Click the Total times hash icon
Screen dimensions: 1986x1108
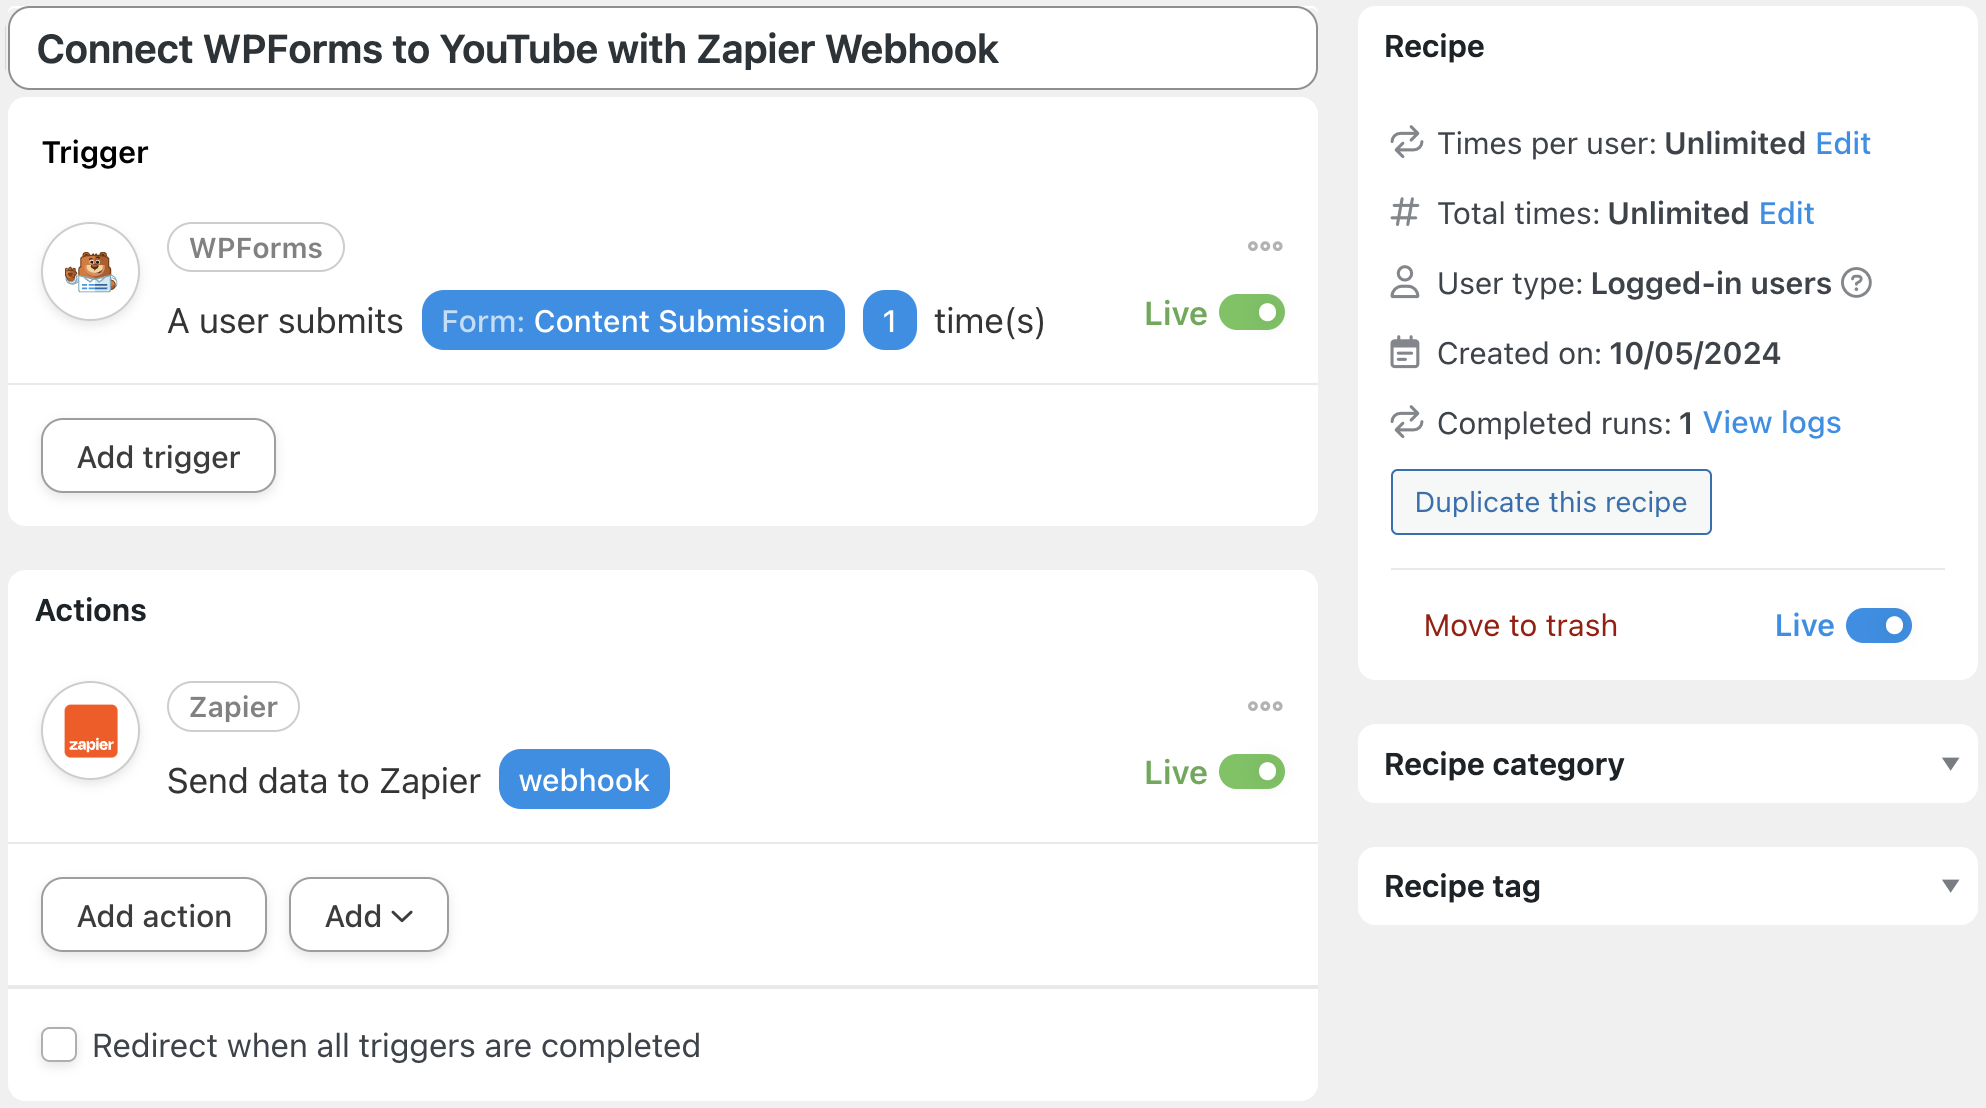point(1405,213)
